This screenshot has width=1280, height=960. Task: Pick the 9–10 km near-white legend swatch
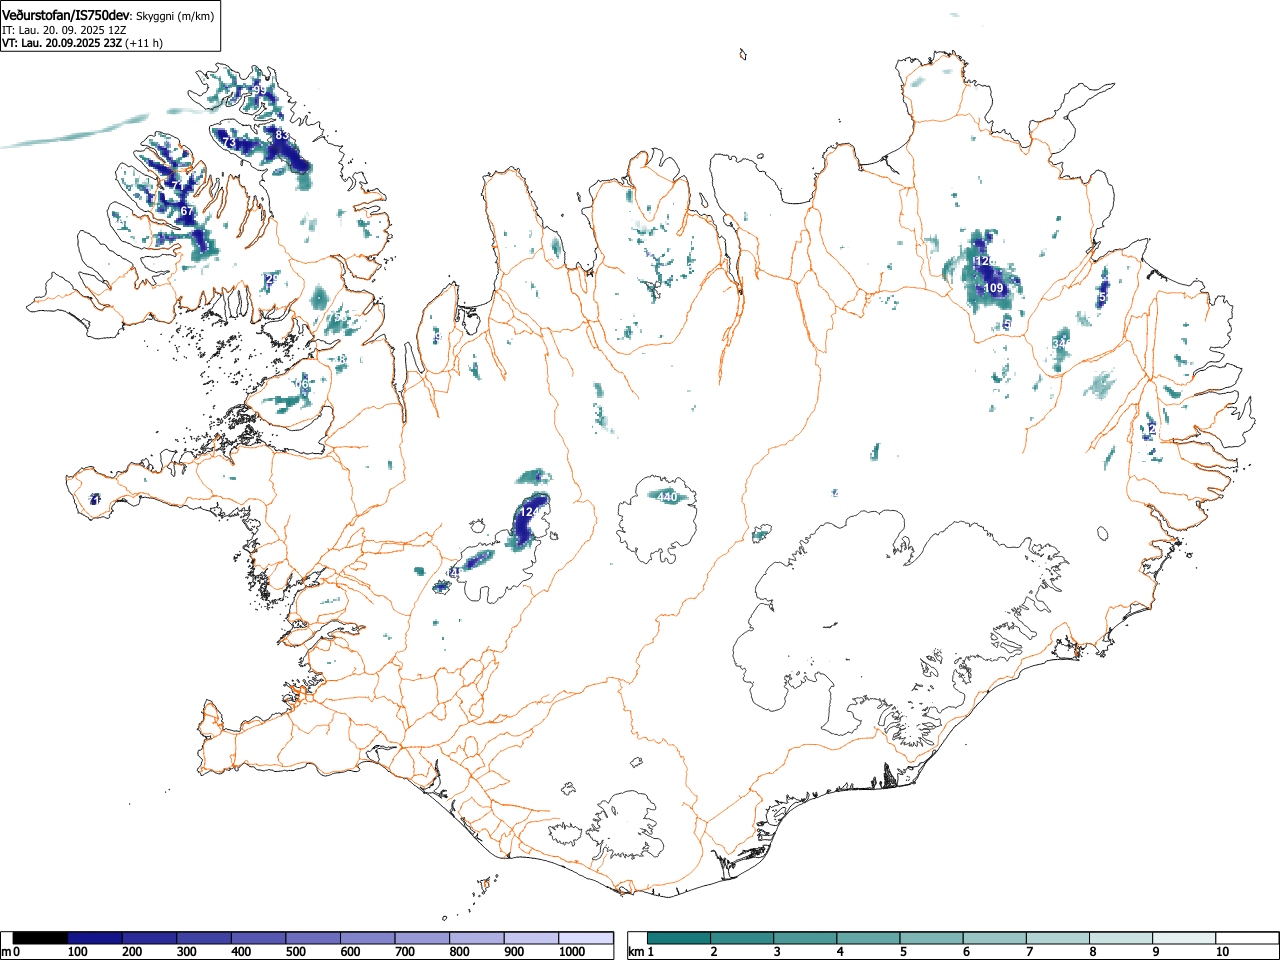click(x=1183, y=938)
